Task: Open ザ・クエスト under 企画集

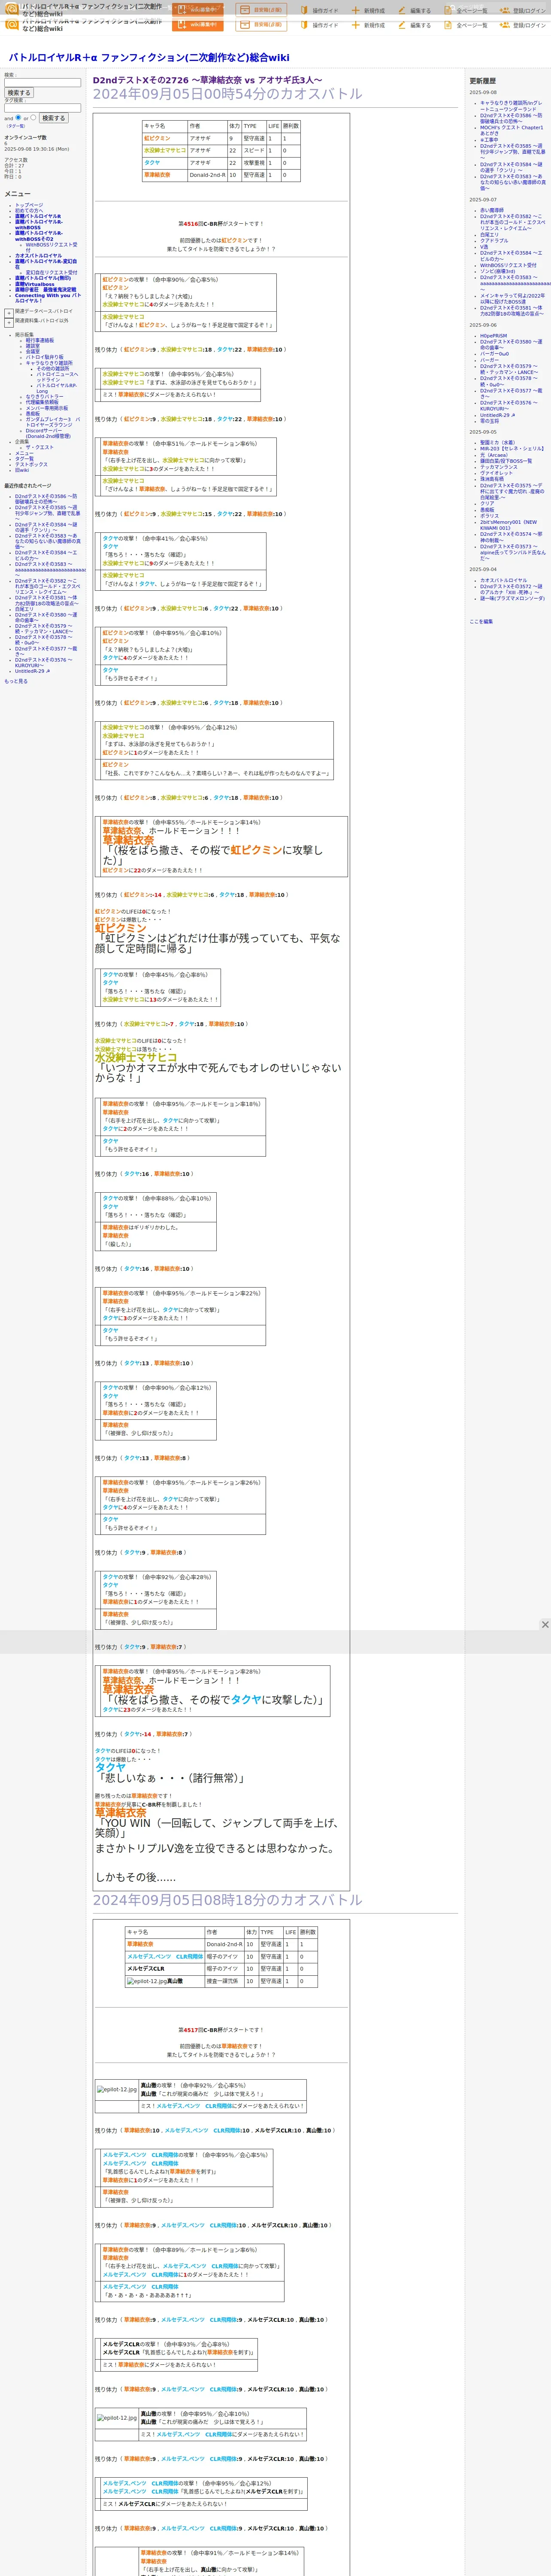Action: pos(40,448)
